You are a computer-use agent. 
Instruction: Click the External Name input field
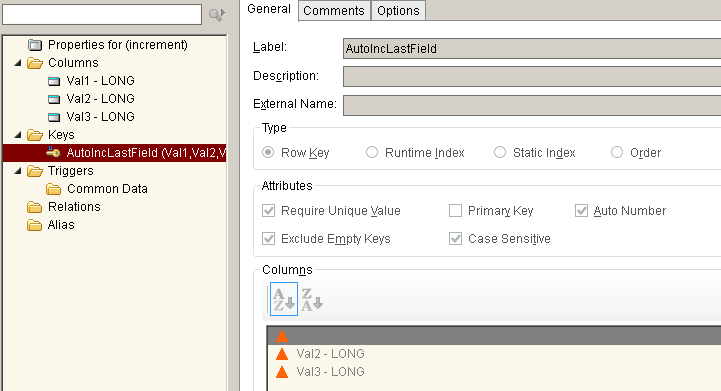tap(532, 105)
